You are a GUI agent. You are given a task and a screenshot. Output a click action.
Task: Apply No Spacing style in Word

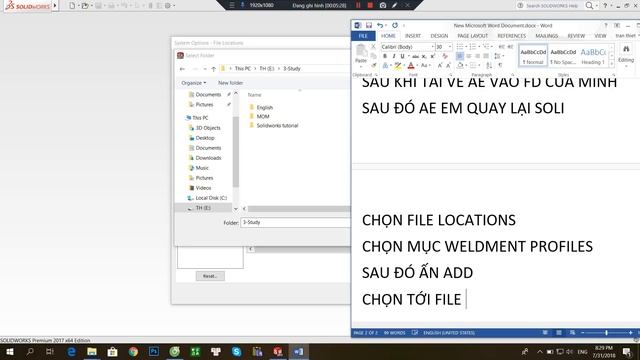tap(563, 56)
